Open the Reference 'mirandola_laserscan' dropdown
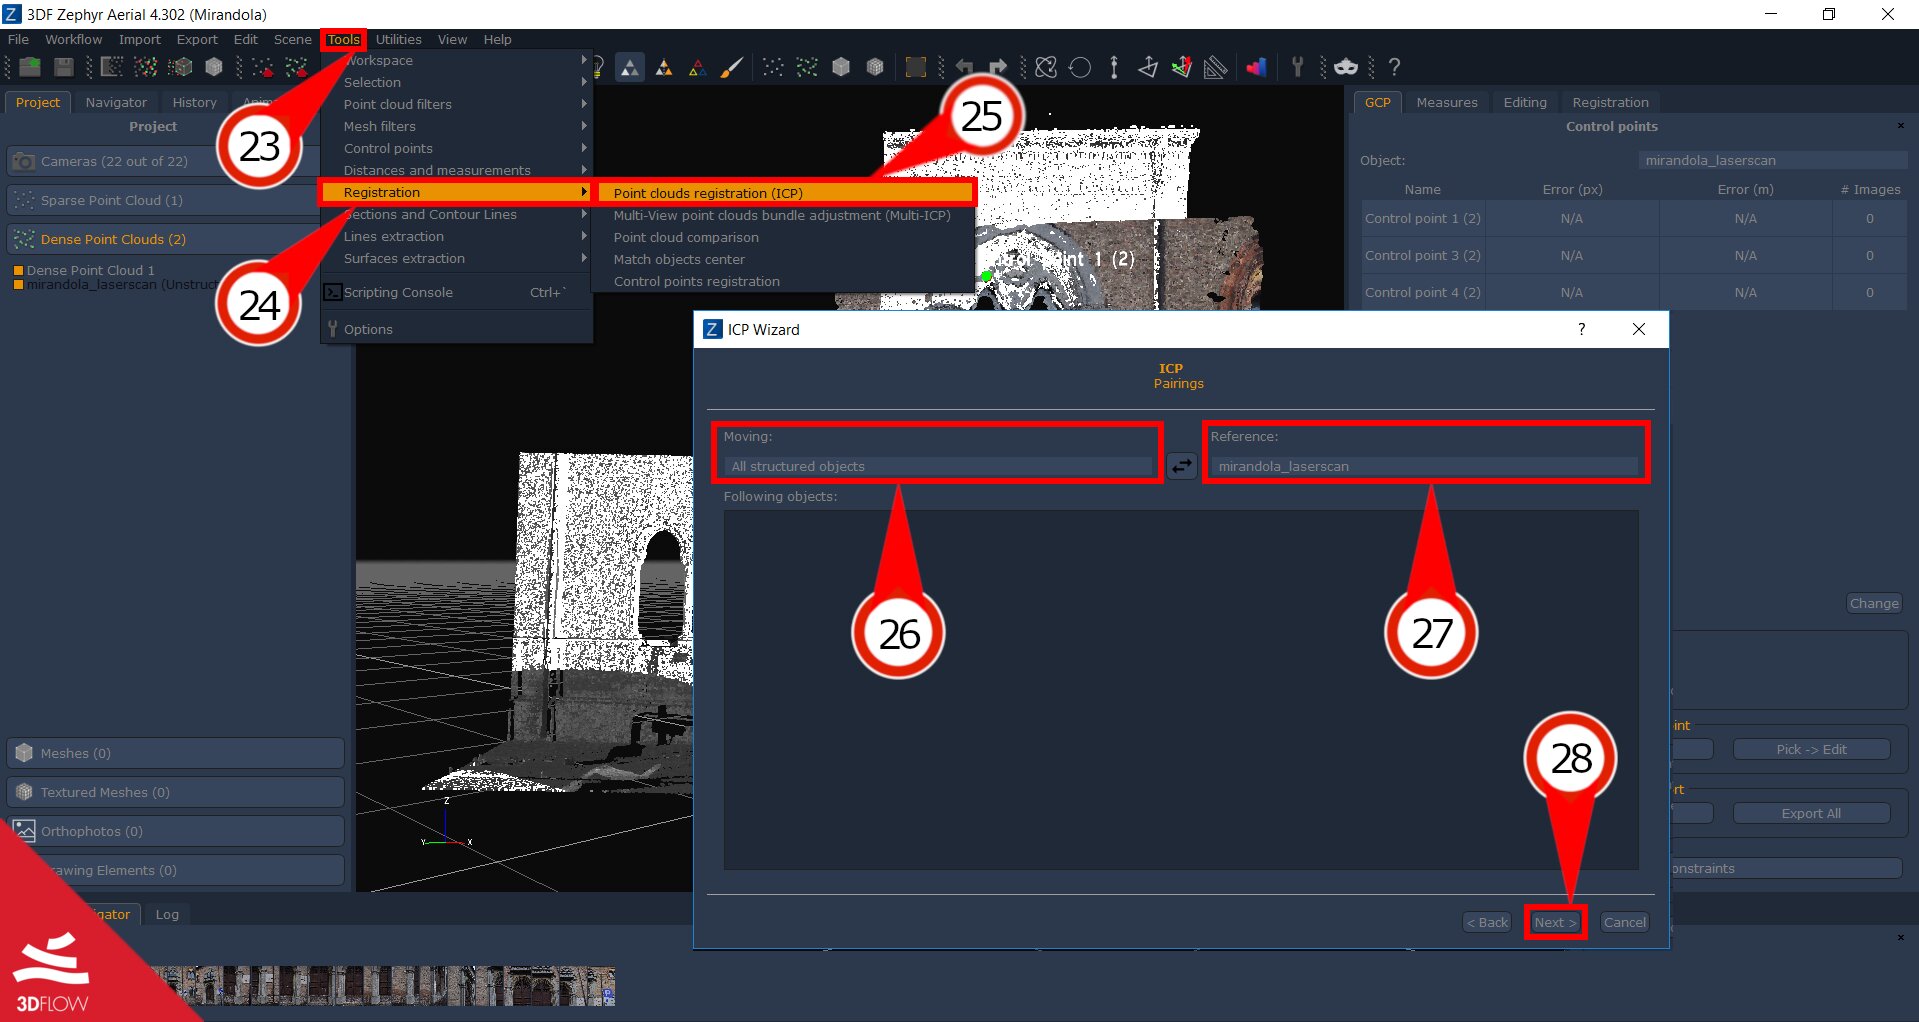 pos(1426,466)
